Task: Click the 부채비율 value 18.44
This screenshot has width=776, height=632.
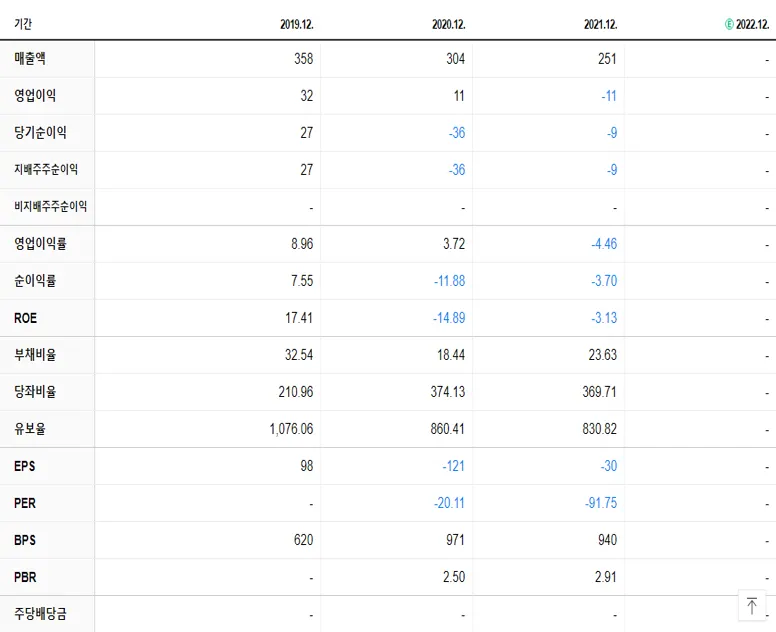Action: tap(451, 355)
